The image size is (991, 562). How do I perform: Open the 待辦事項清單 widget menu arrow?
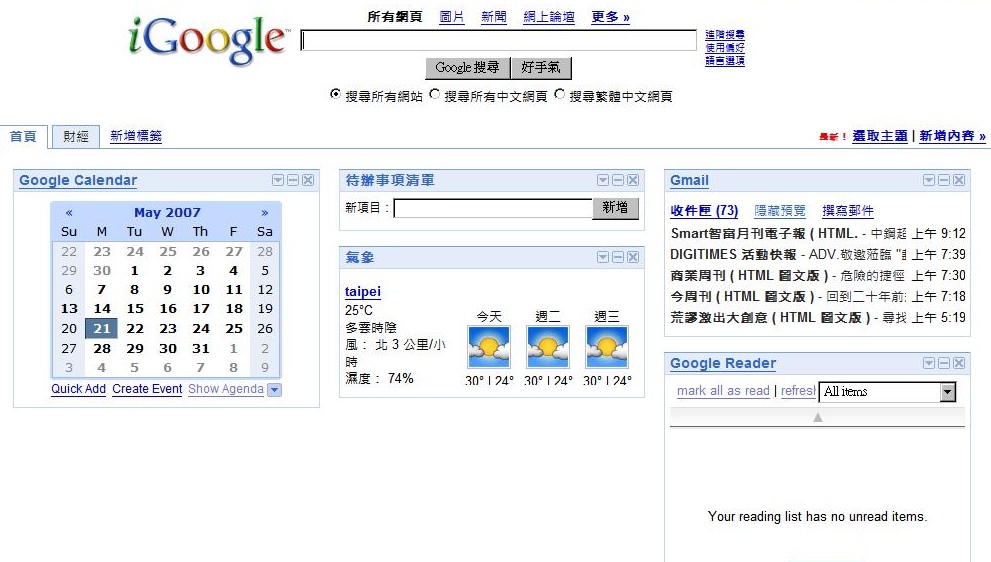pos(602,180)
